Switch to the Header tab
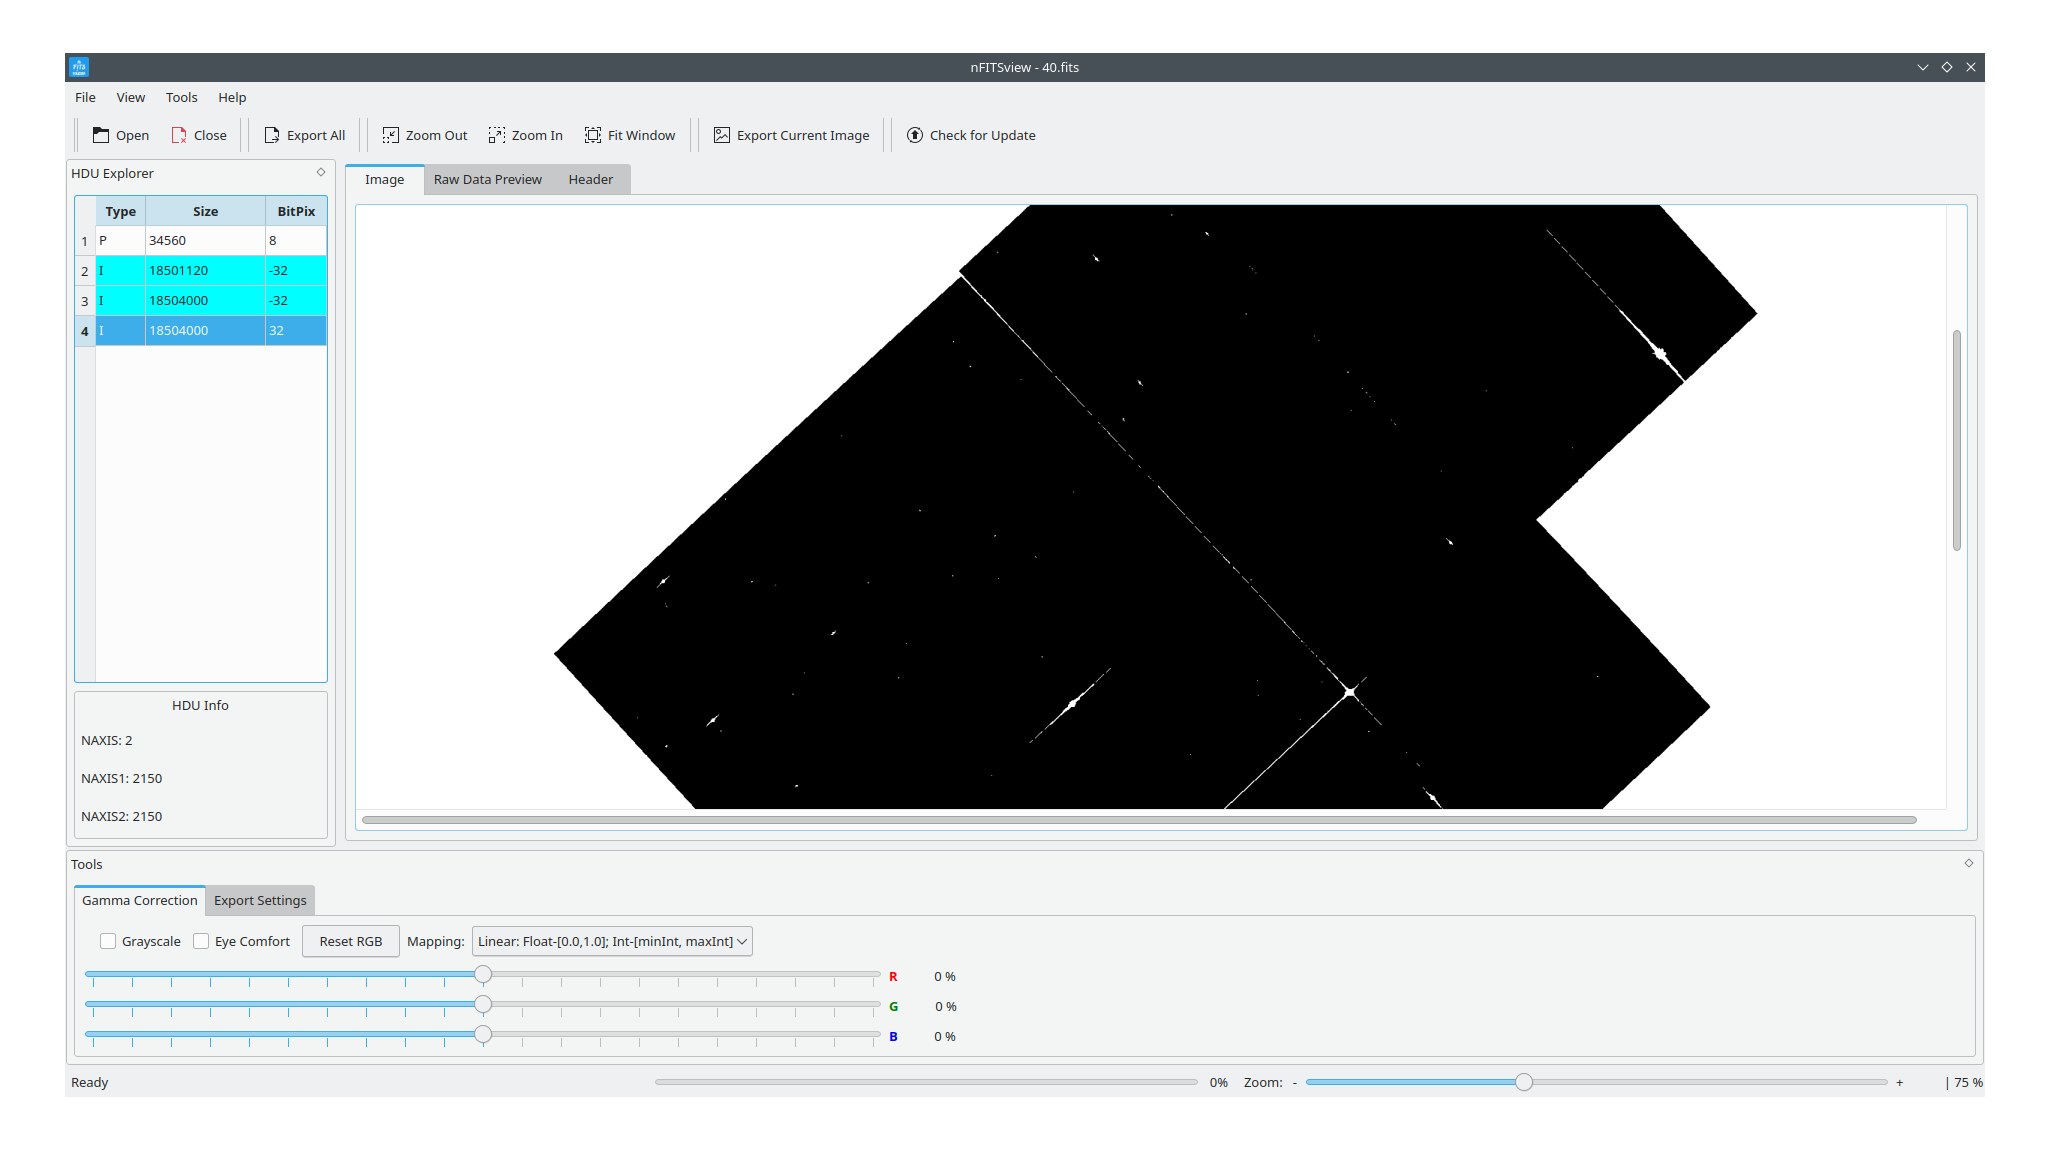This screenshot has width=2050, height=1174. [x=591, y=179]
